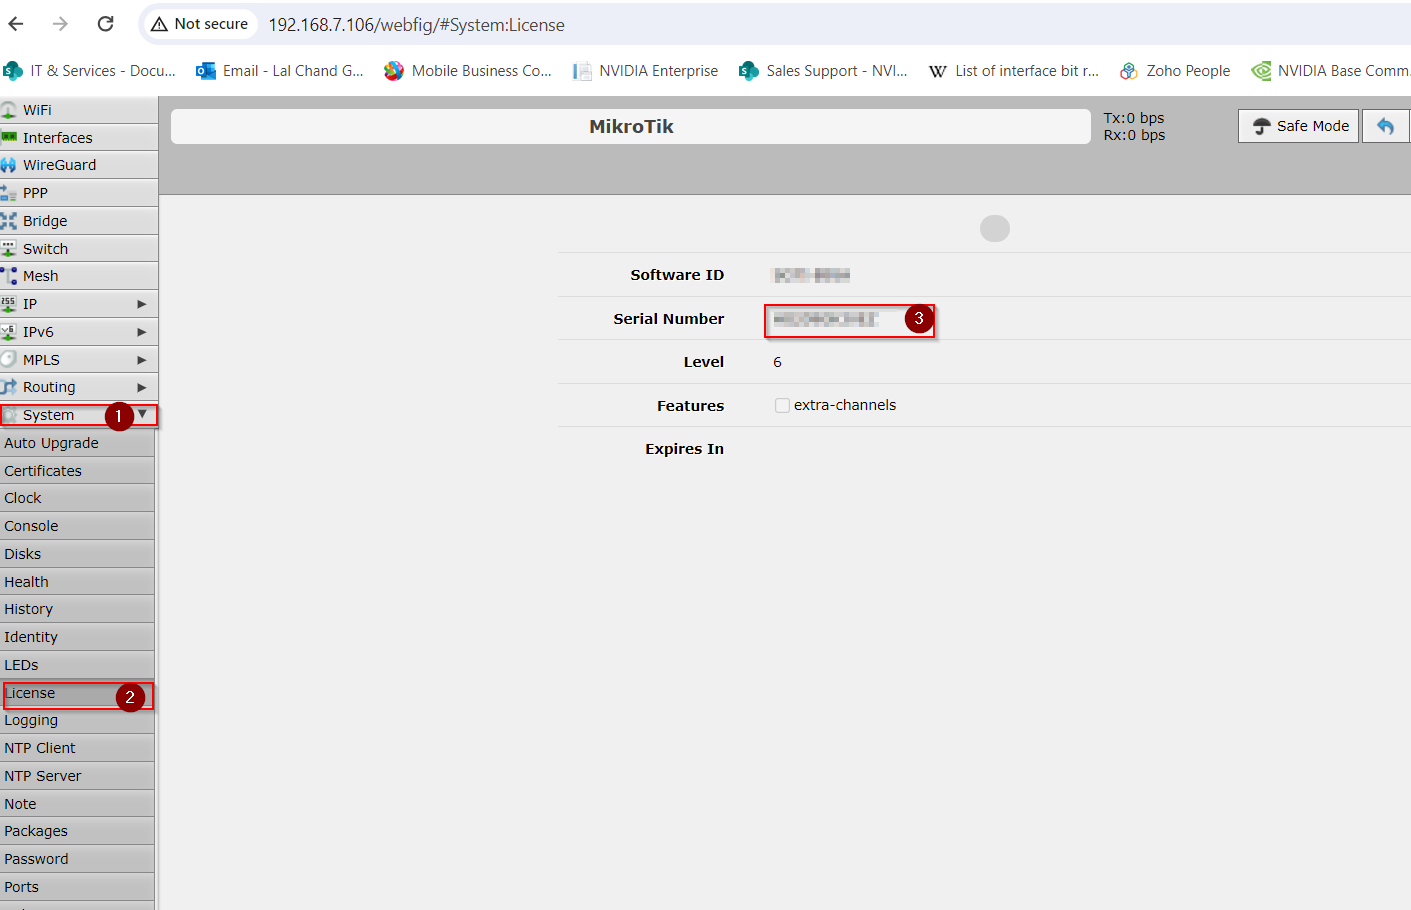Click the WireGuard menu icon
Viewport: 1411px width, 910px height.
point(9,165)
